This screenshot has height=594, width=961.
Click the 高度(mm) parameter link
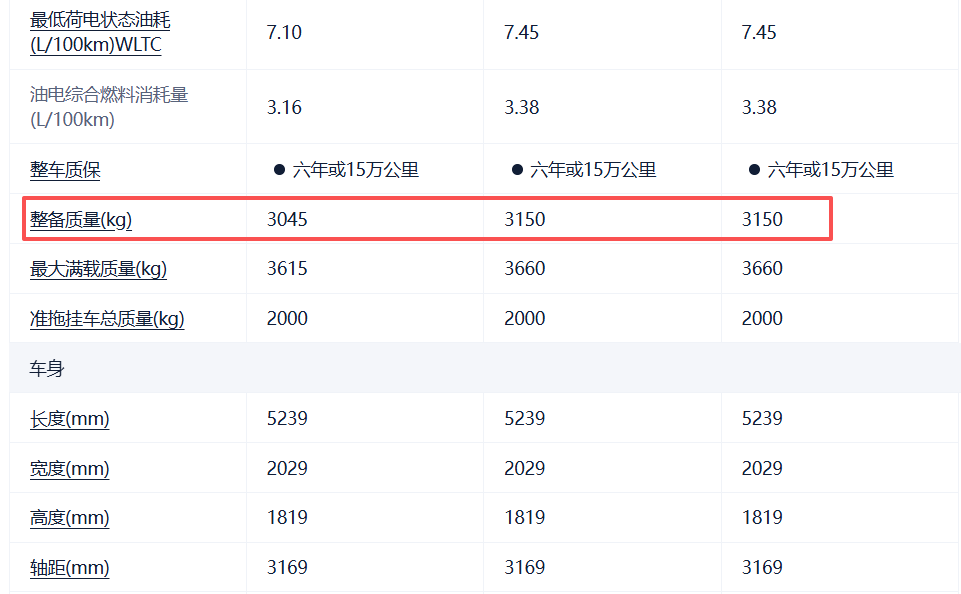69,518
